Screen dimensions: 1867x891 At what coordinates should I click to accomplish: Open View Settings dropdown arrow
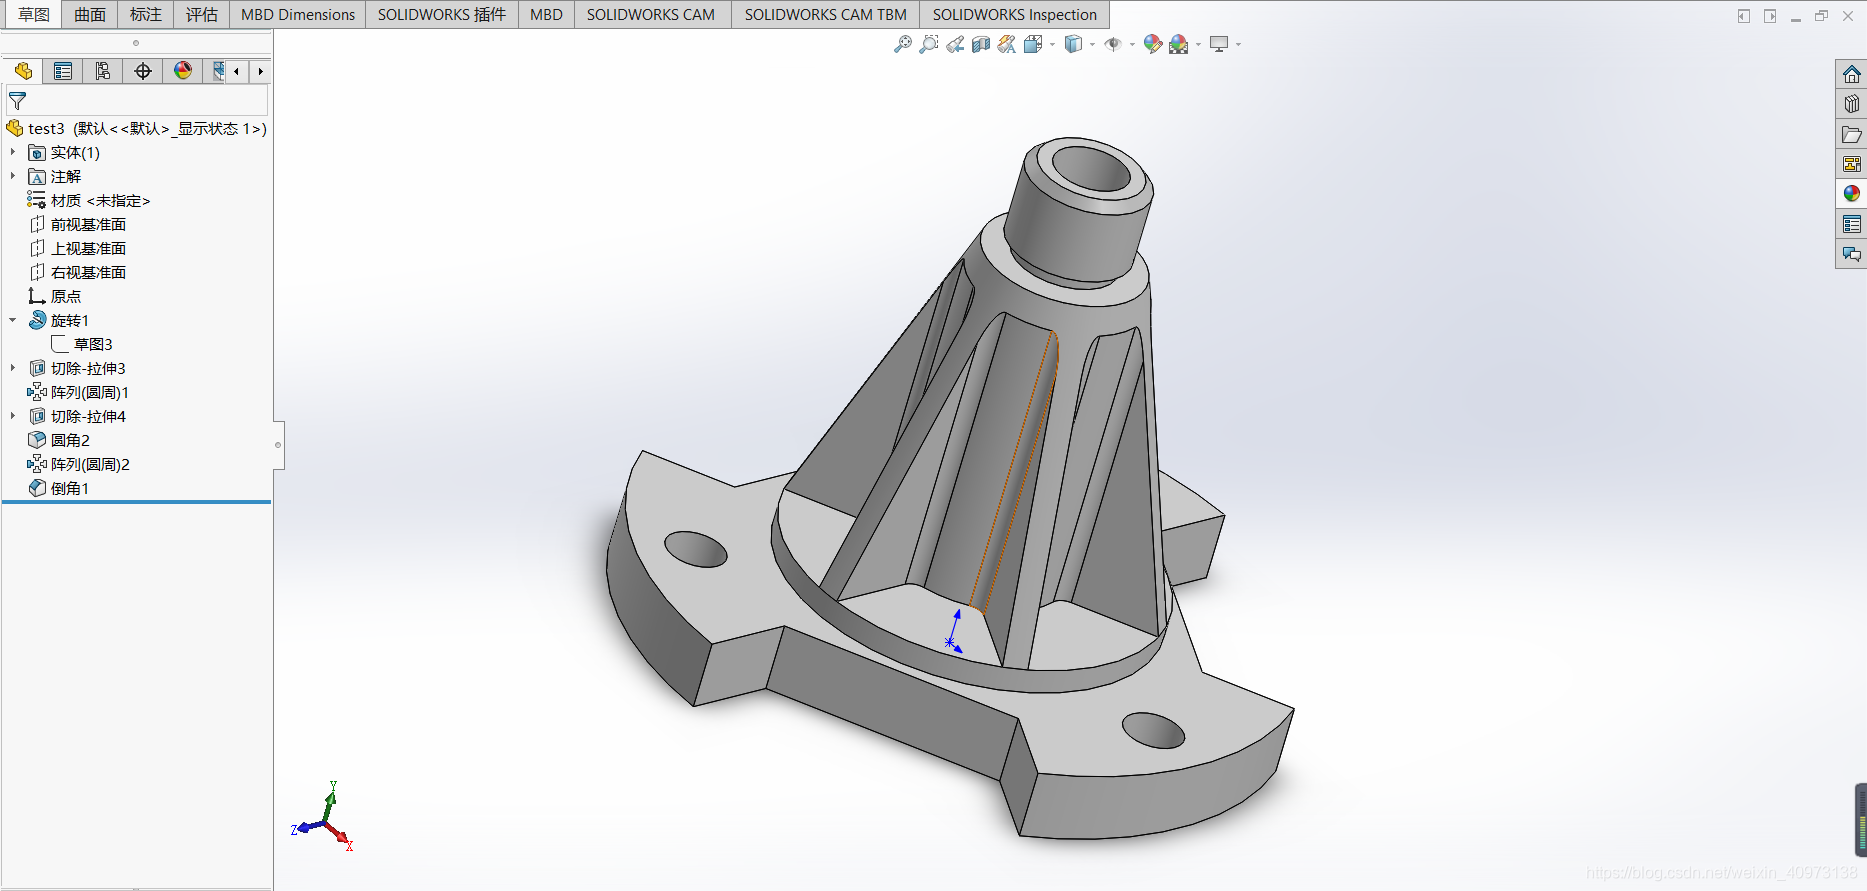[1238, 44]
